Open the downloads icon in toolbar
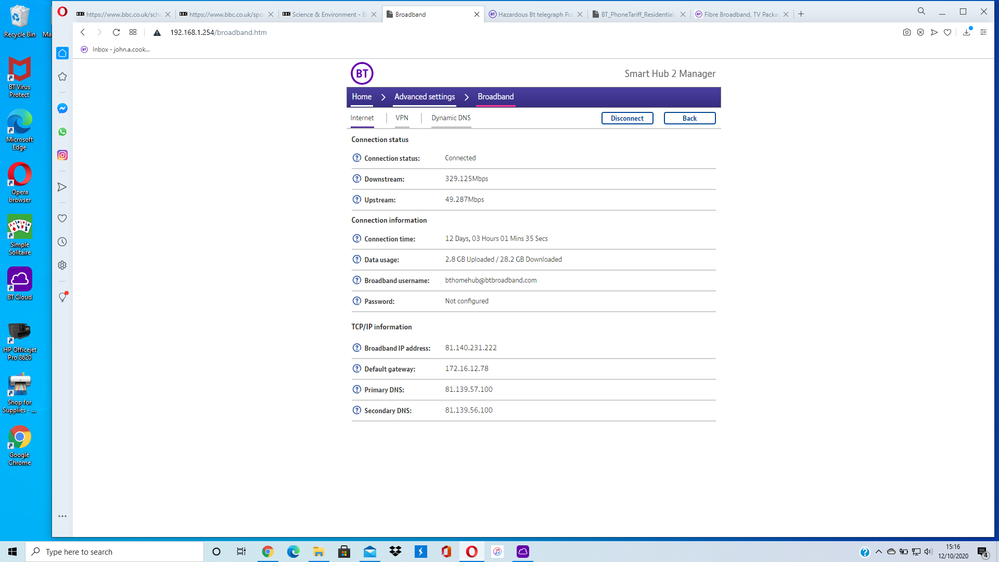 (966, 32)
